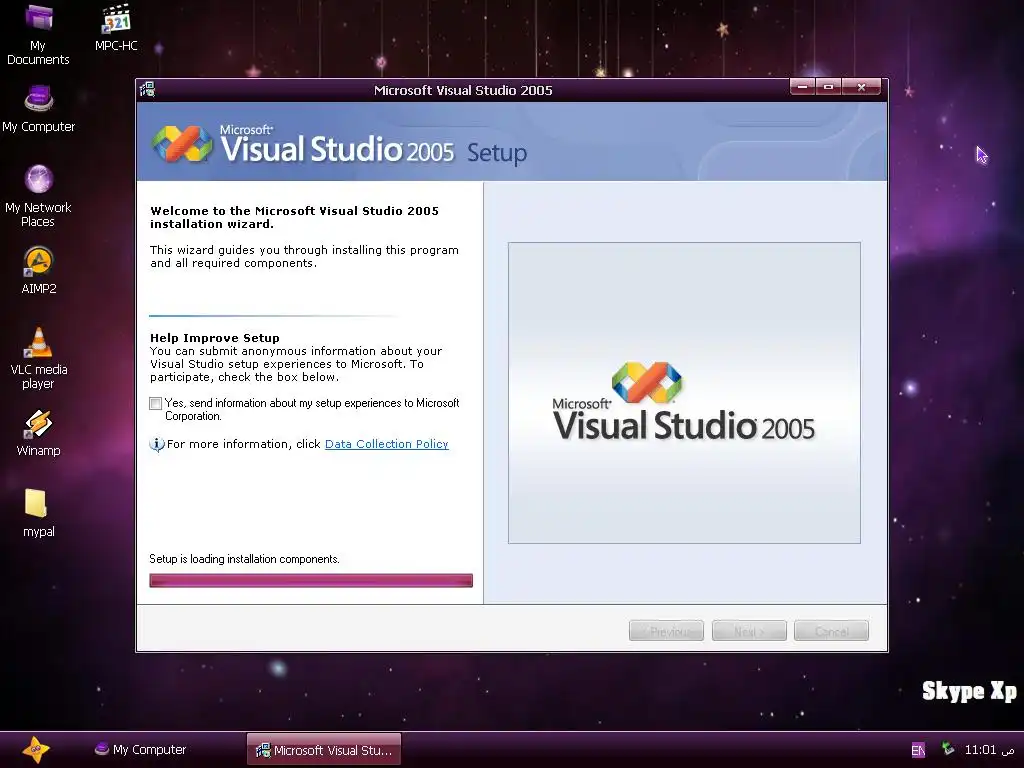Minimize the Visual Studio 2005 setup window
This screenshot has width=1024, height=768.
coord(803,87)
